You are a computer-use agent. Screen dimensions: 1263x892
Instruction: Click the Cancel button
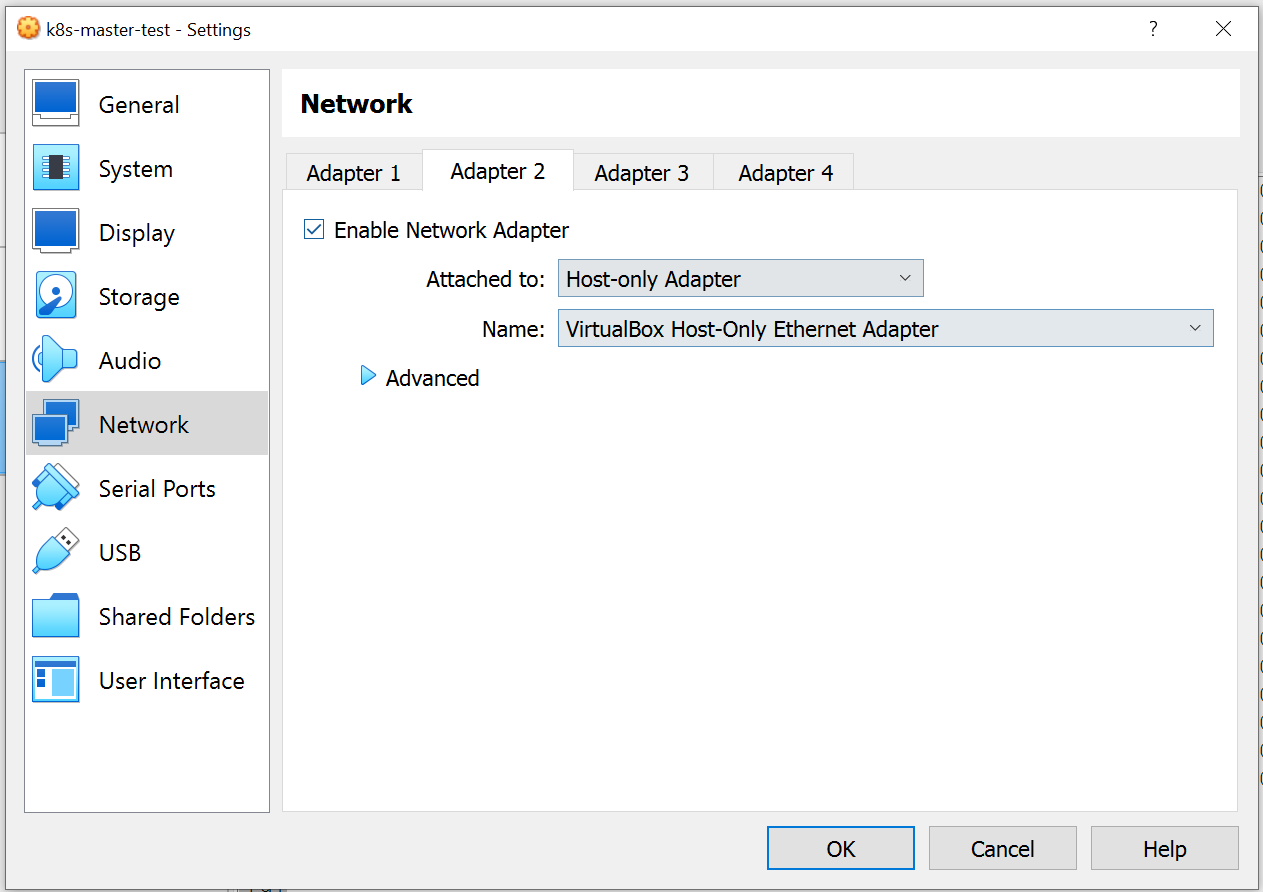tap(1002, 849)
